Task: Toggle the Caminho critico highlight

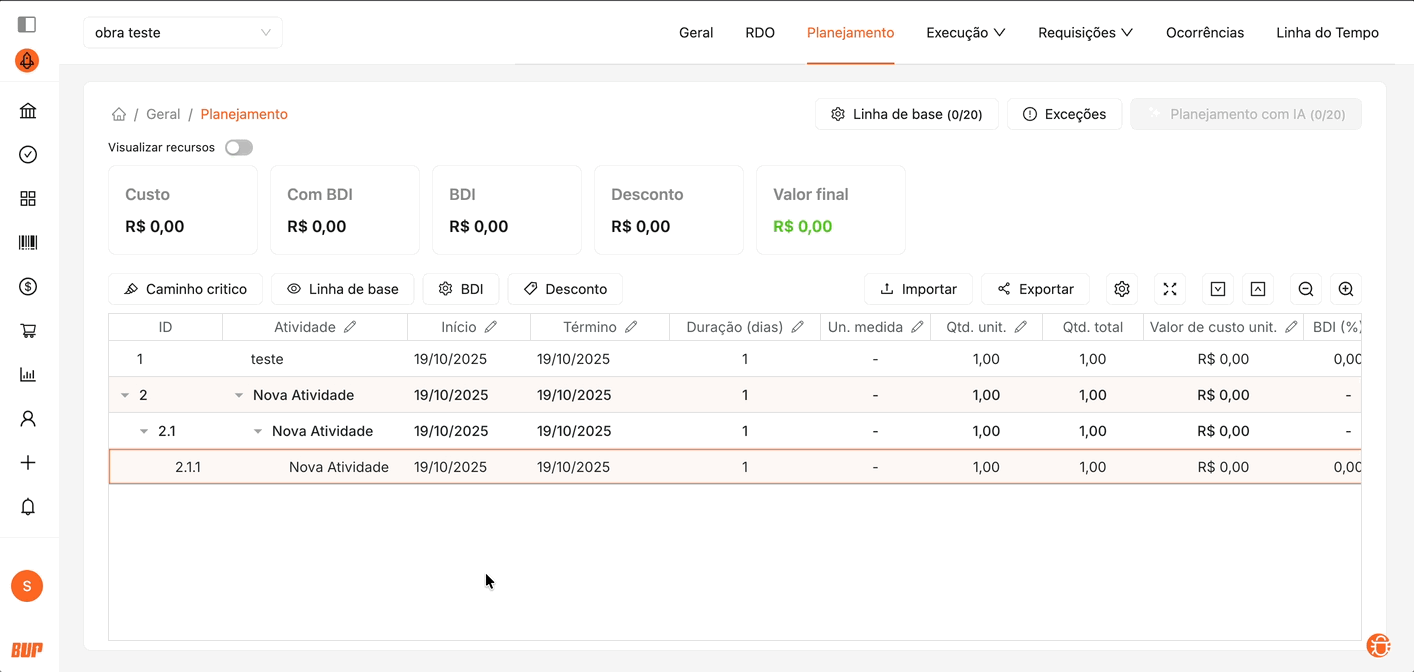Action: 185,289
